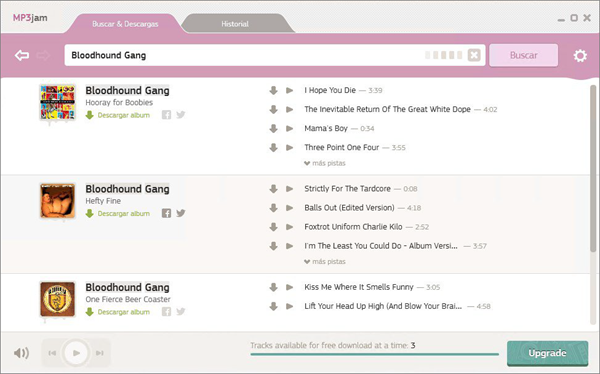The height and width of the screenshot is (374, 600).
Task: Go back with the left arrow
Action: pos(22,55)
